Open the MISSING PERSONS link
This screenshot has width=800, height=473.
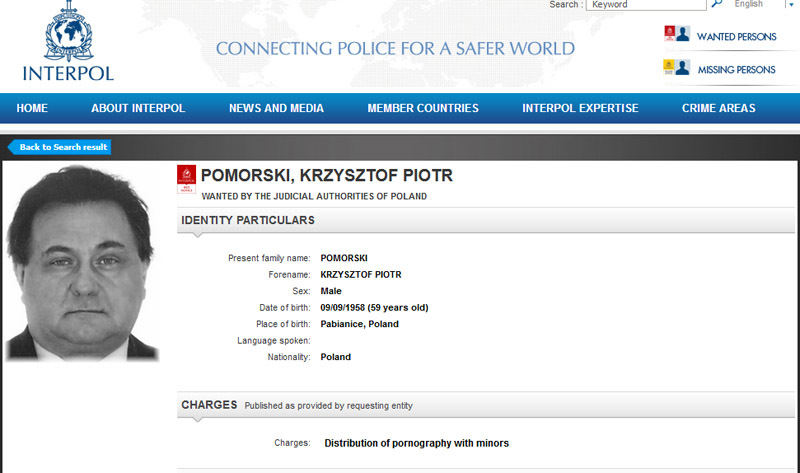(x=736, y=70)
